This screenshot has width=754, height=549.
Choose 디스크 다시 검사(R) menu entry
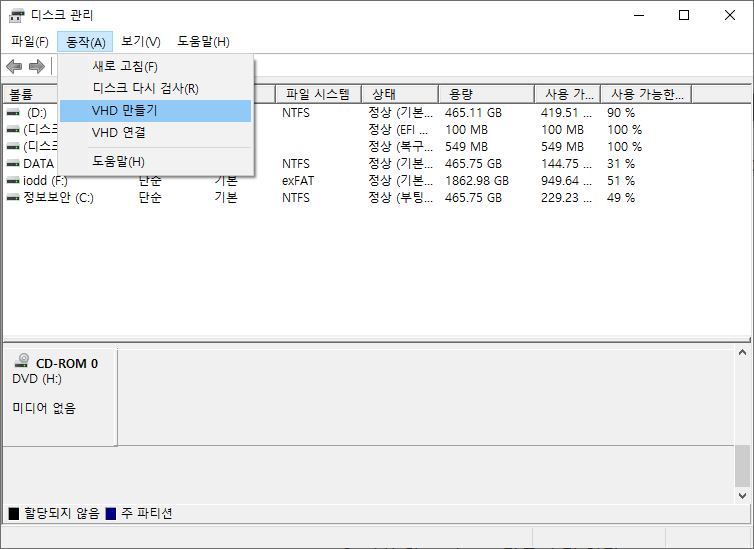tap(156, 88)
